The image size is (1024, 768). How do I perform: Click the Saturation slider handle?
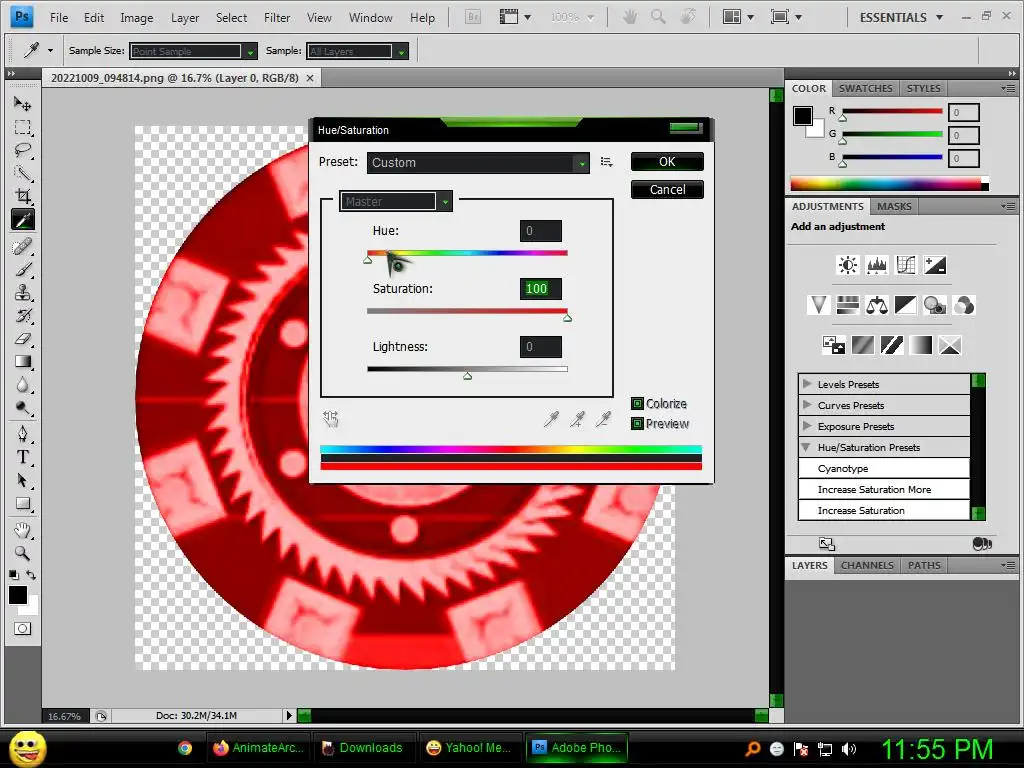tap(568, 318)
